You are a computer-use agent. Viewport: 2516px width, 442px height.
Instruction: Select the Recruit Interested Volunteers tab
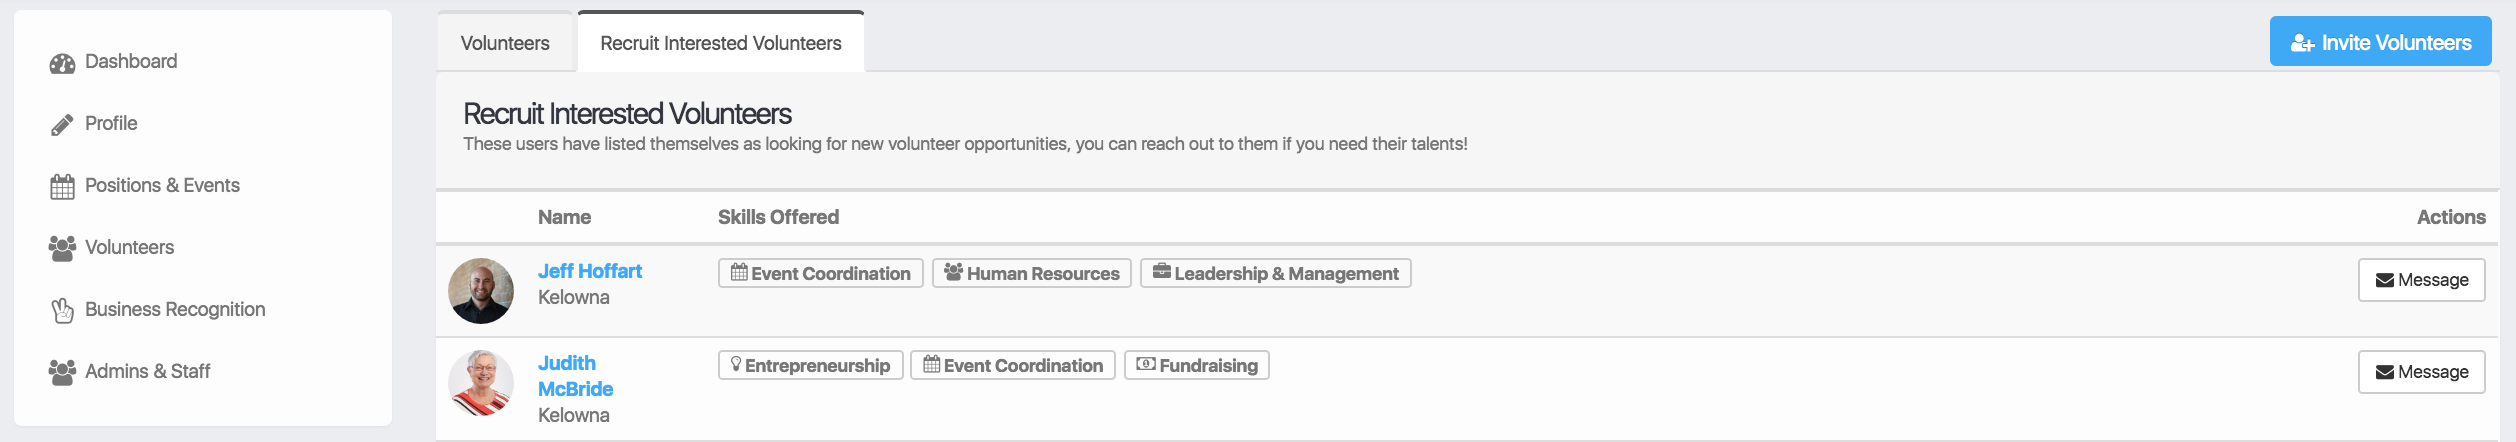(721, 42)
